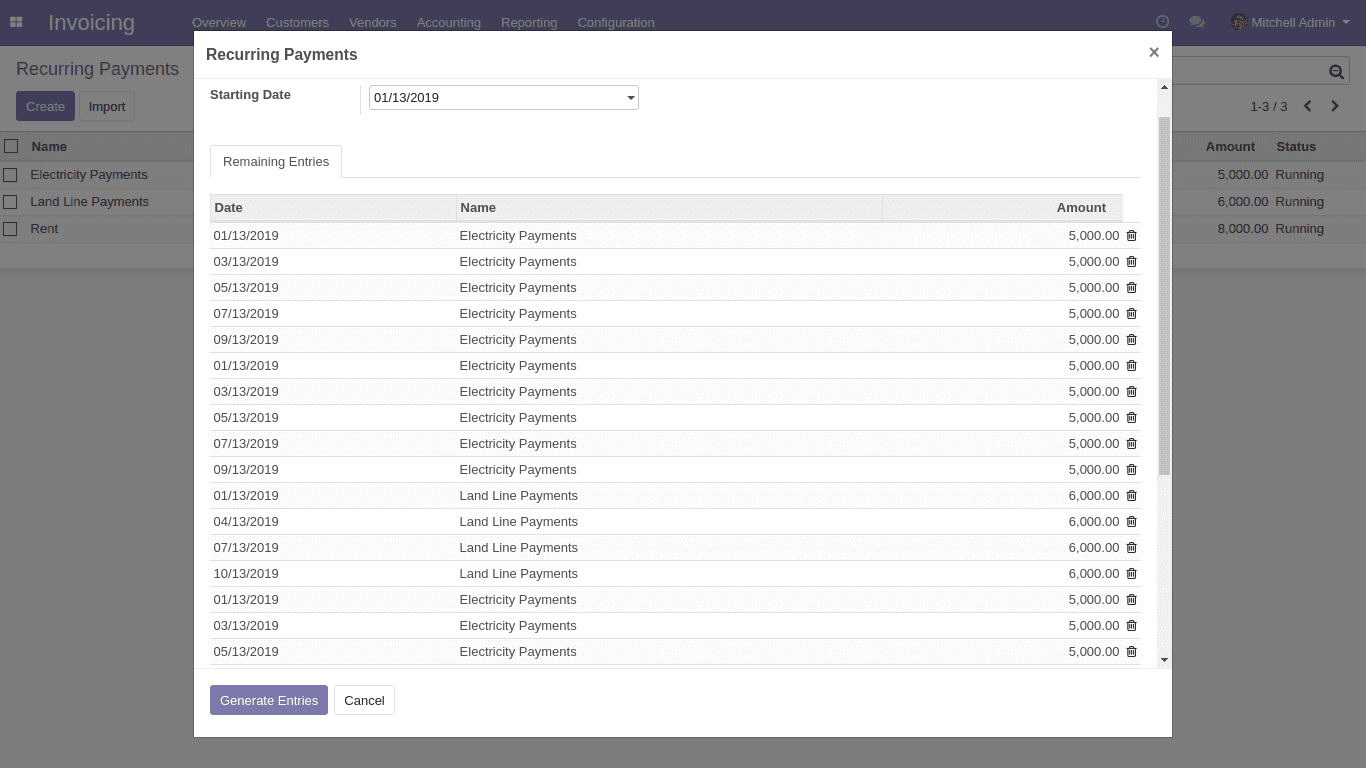Click the 8,000.00 amount in the list
Image resolution: width=1366 pixels, height=768 pixels.
click(1242, 228)
